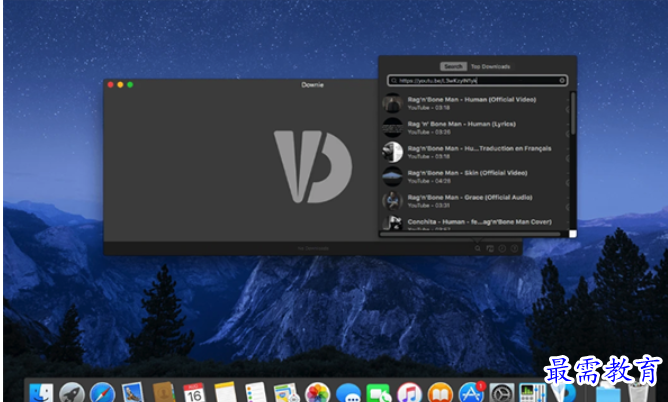Launch Safari from the Dock
This screenshot has height=402, width=668.
pyautogui.click(x=103, y=393)
